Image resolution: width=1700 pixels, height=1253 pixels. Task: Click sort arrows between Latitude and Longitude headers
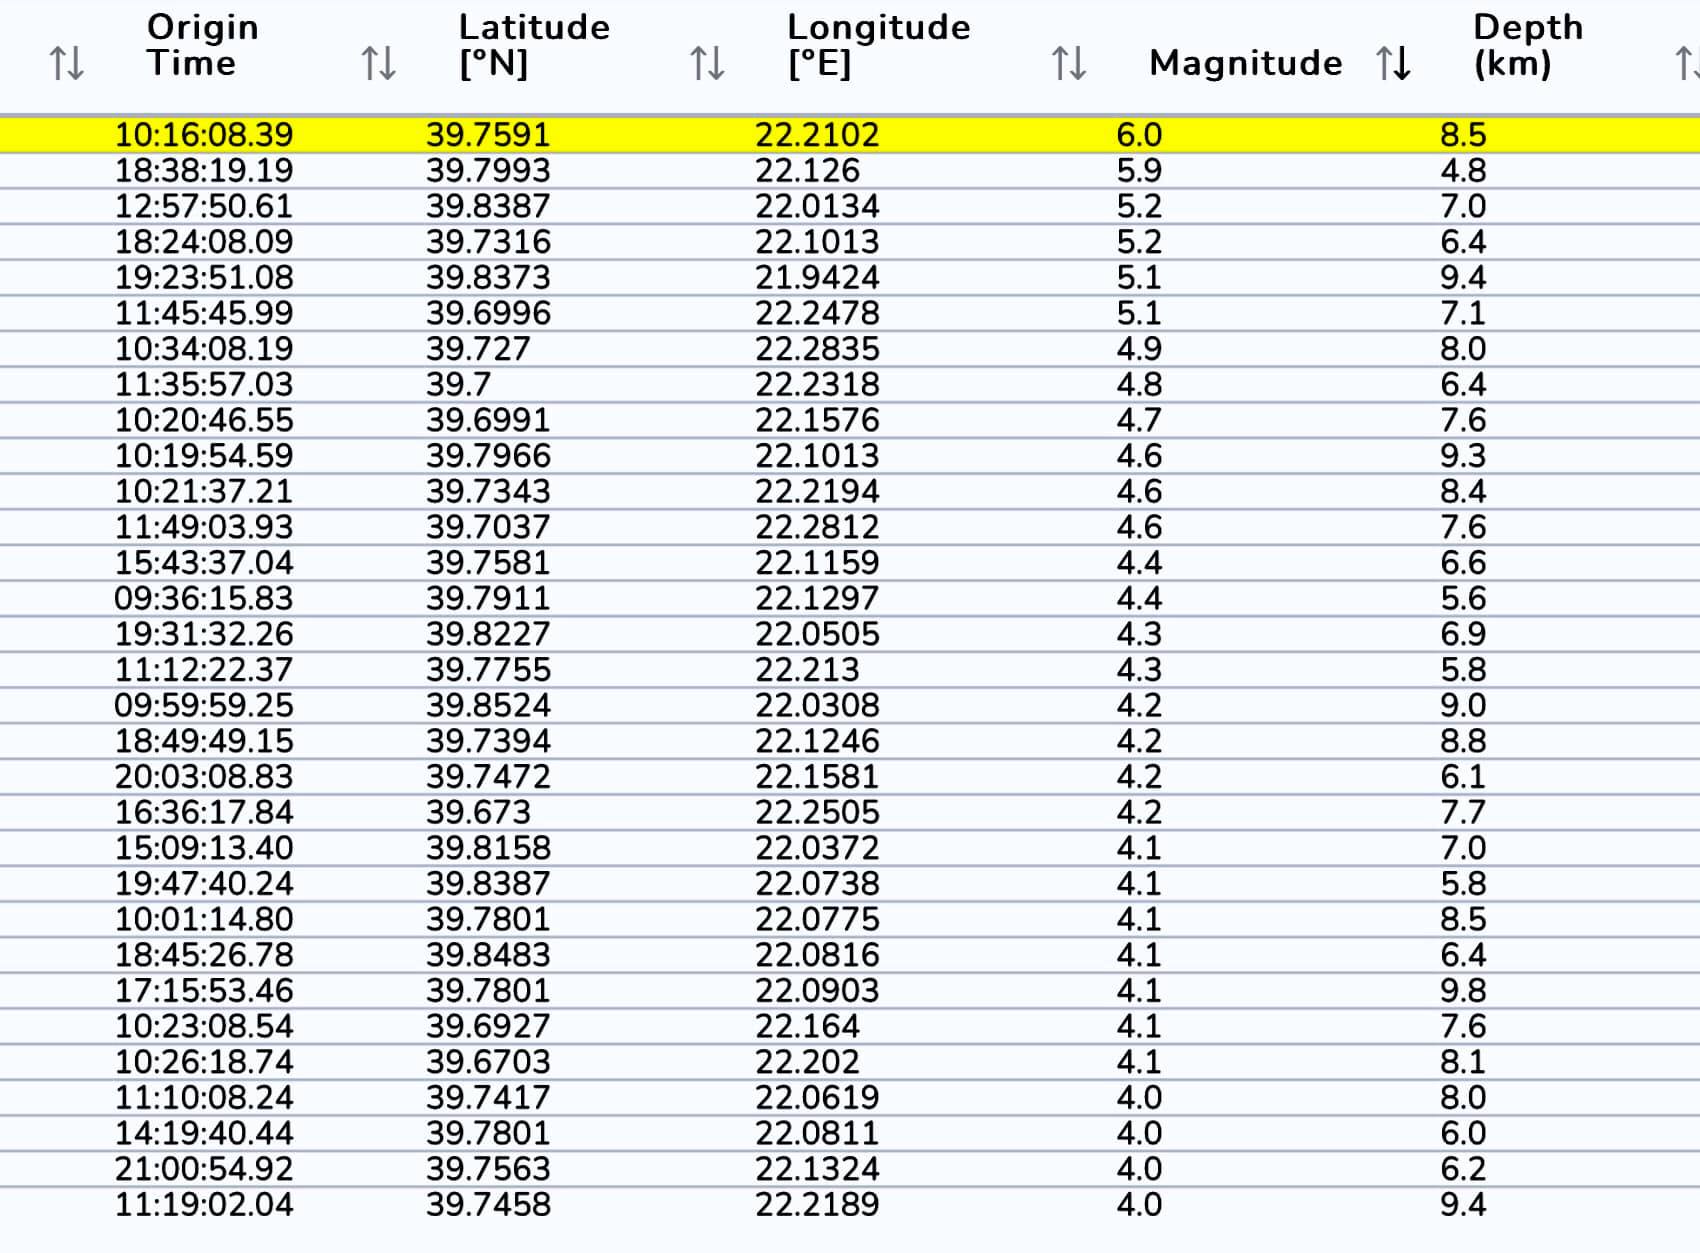707,63
